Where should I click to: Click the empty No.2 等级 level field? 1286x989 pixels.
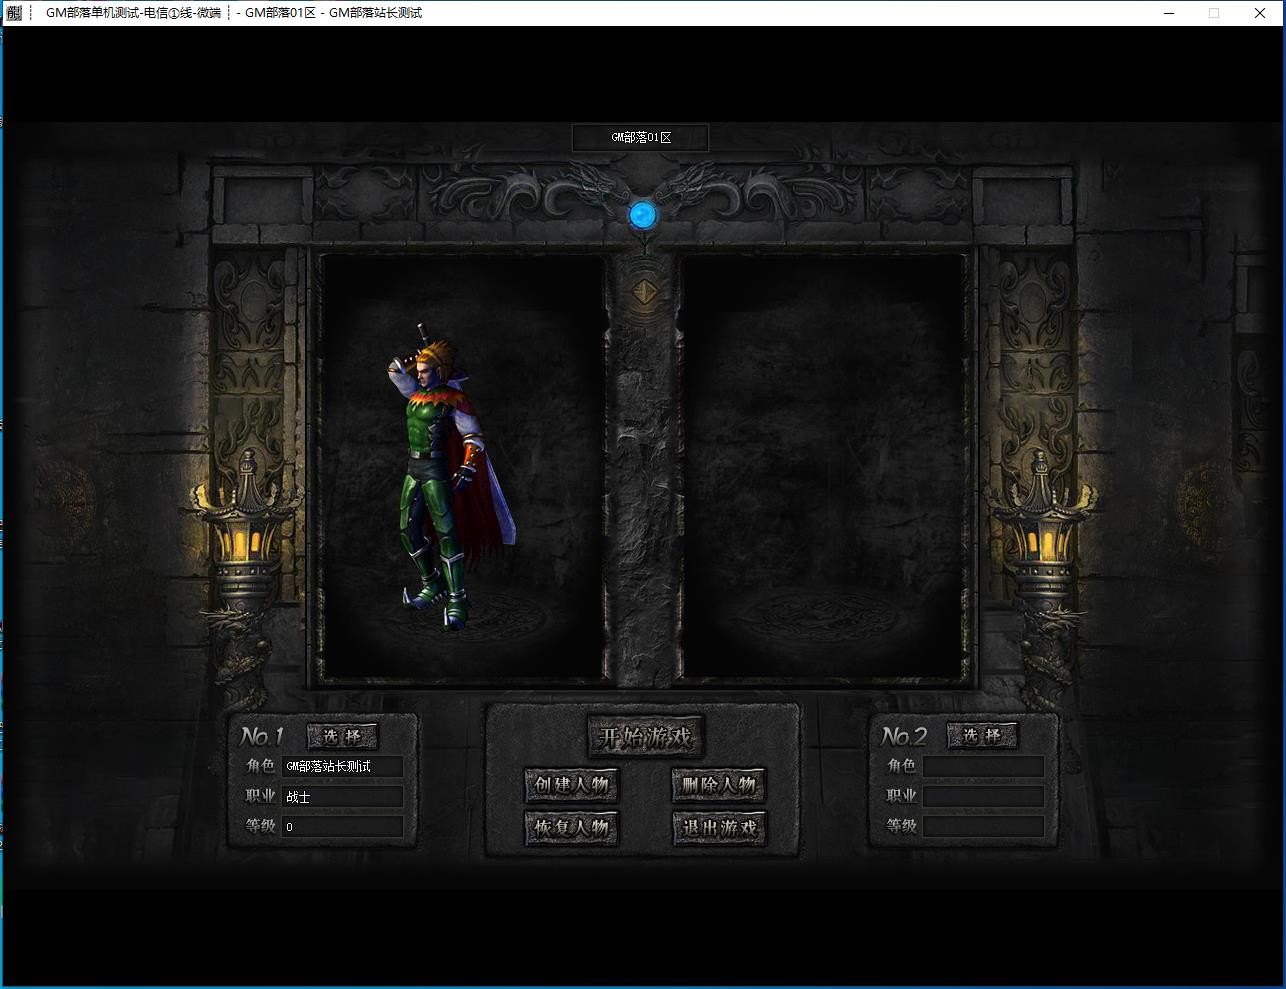pyautogui.click(x=983, y=826)
